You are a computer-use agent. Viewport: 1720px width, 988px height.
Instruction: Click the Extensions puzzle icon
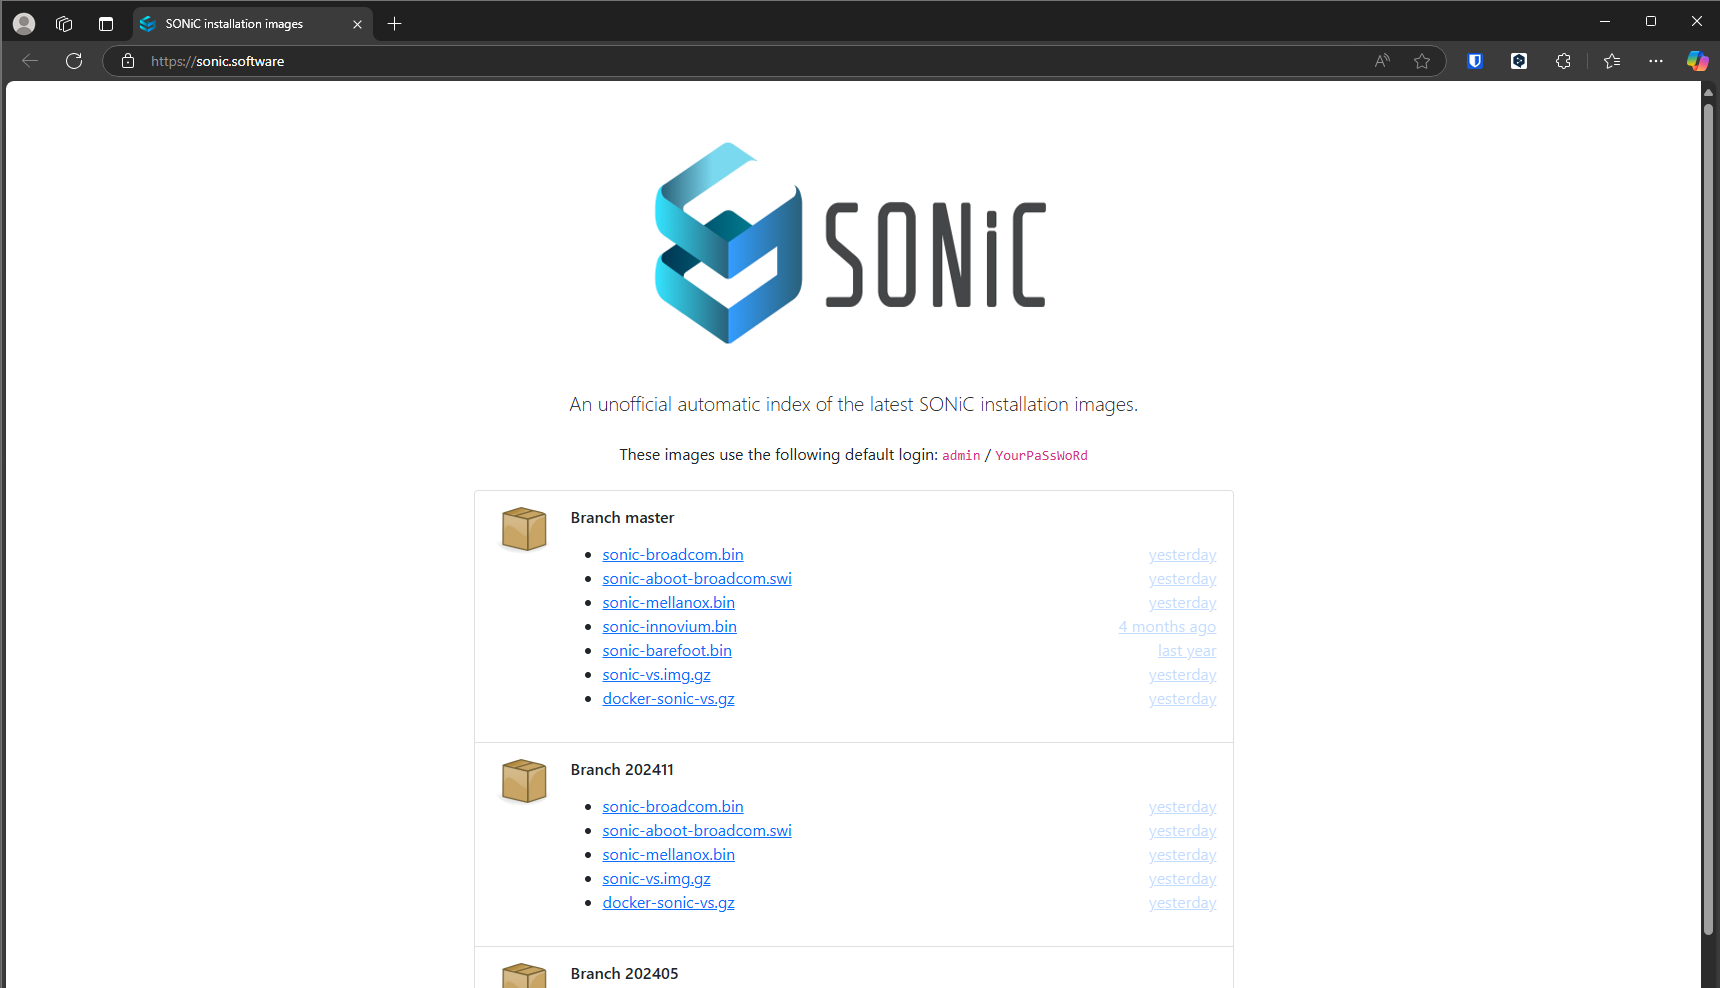[1563, 61]
